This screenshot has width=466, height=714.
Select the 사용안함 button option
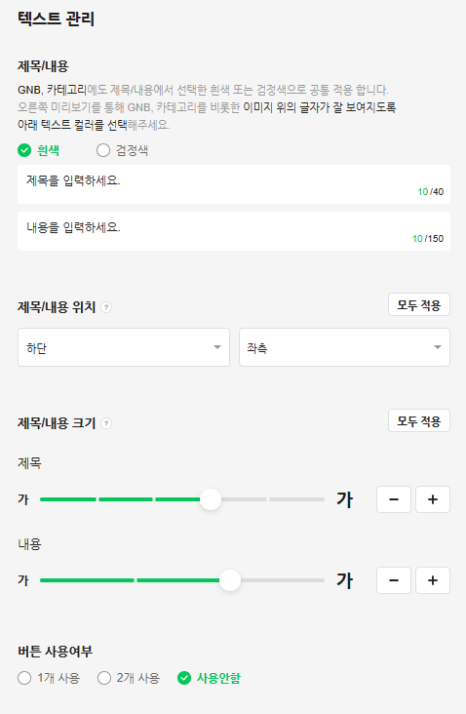[x=209, y=678]
